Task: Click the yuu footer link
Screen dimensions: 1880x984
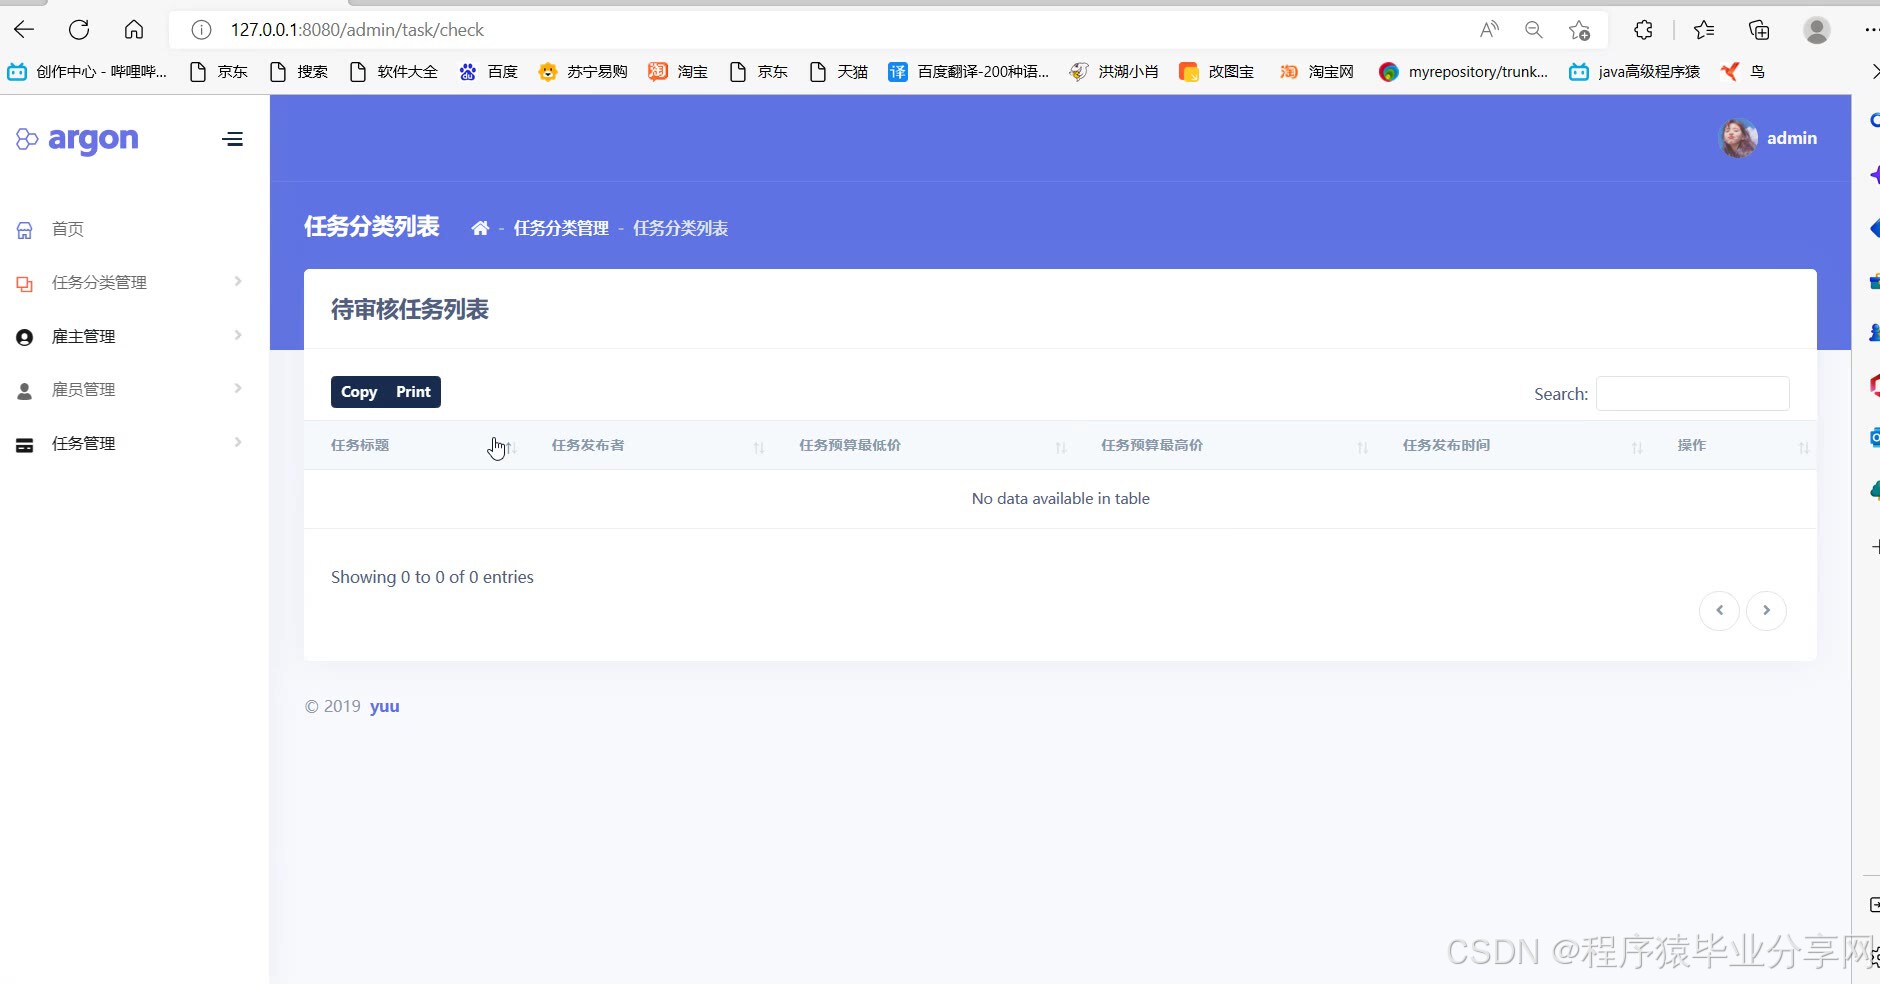Action: tap(385, 706)
